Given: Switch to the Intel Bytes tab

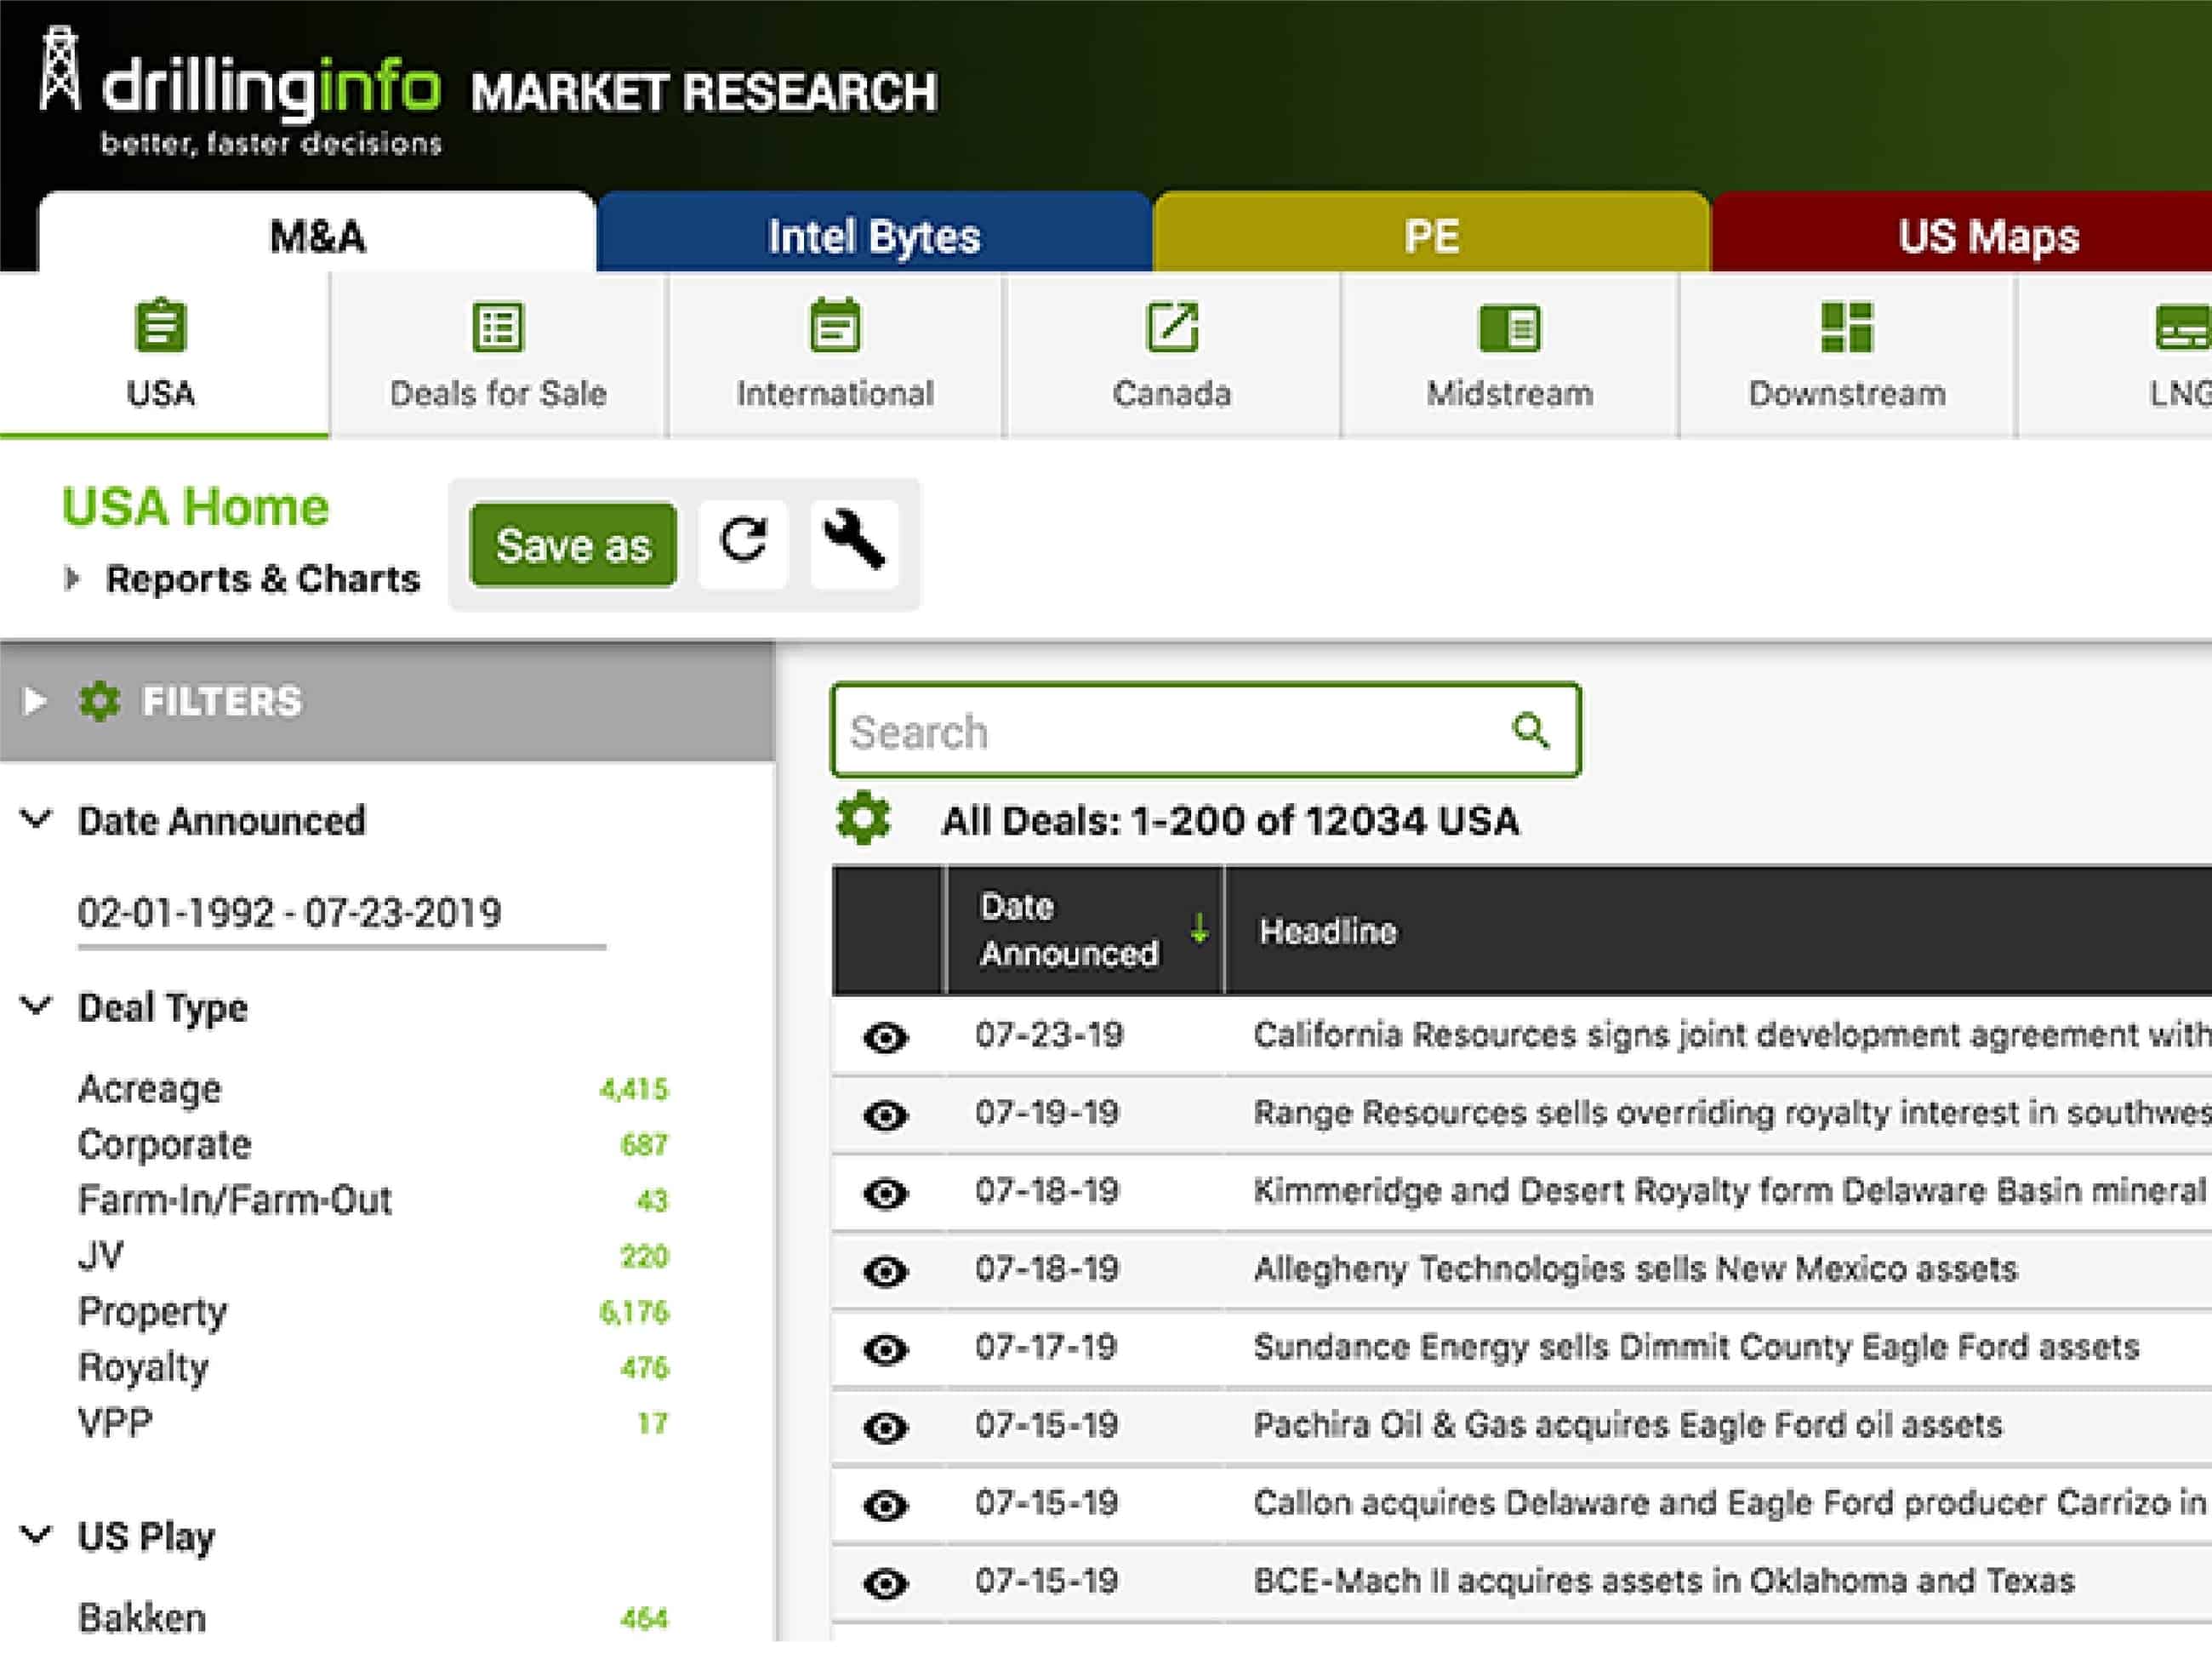Looking at the screenshot, I should (874, 236).
